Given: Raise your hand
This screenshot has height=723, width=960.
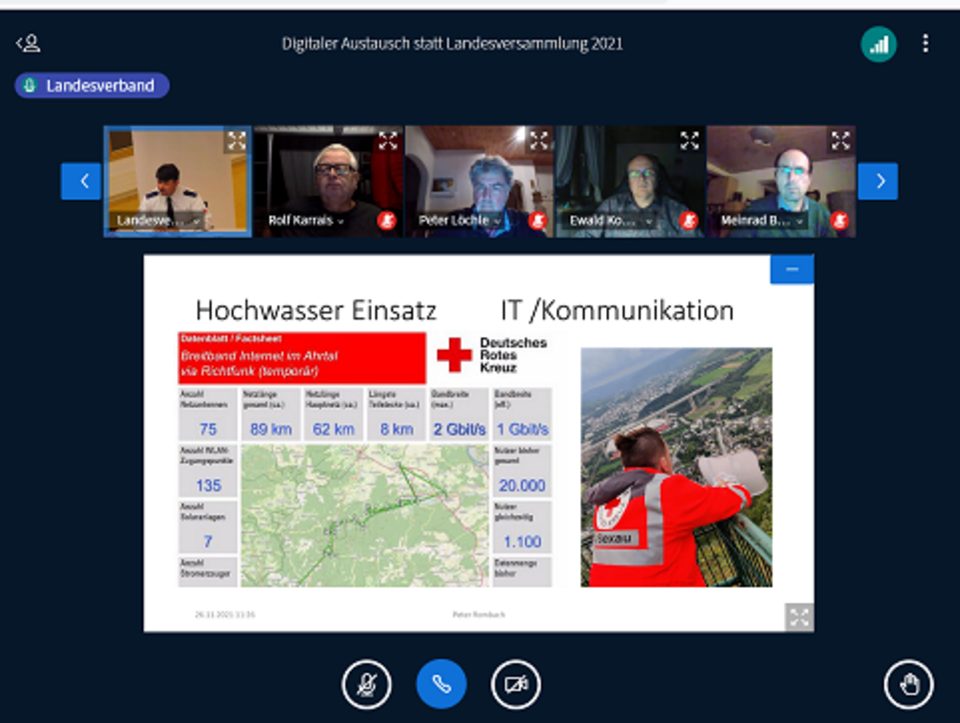Looking at the screenshot, I should (x=909, y=685).
